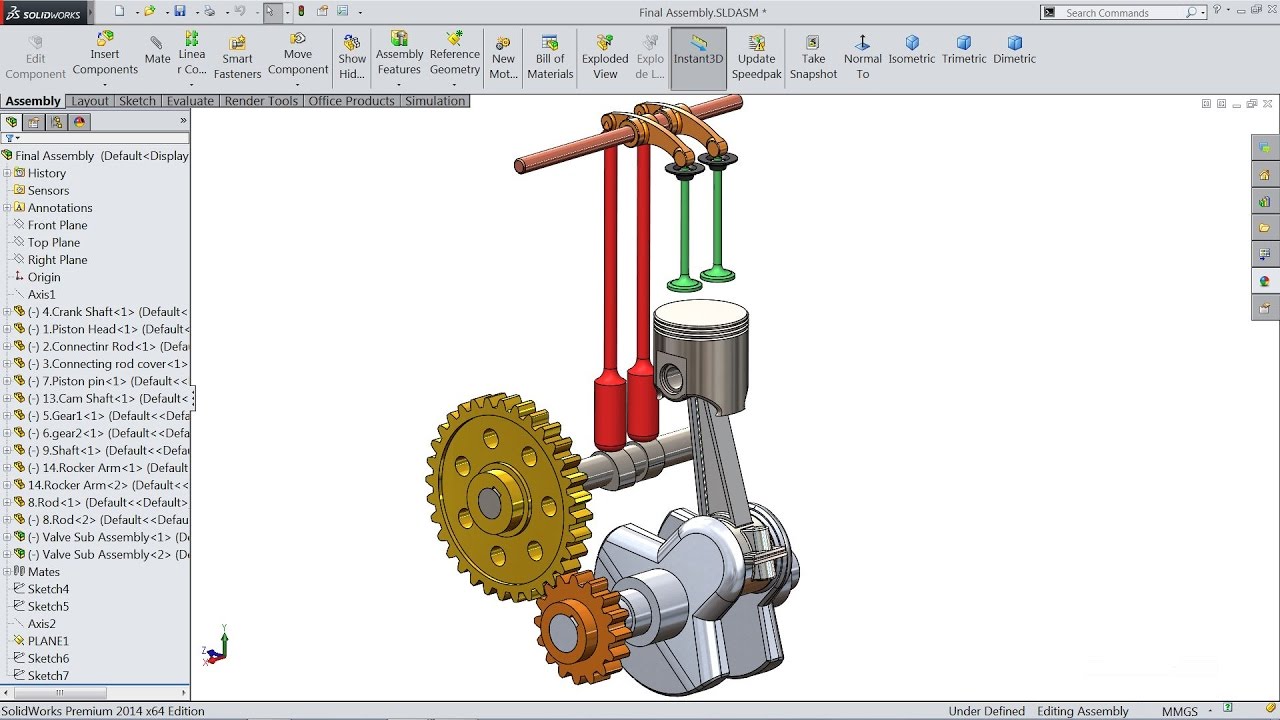
Task: Select PLANE1 in the tree
Action: 48,641
